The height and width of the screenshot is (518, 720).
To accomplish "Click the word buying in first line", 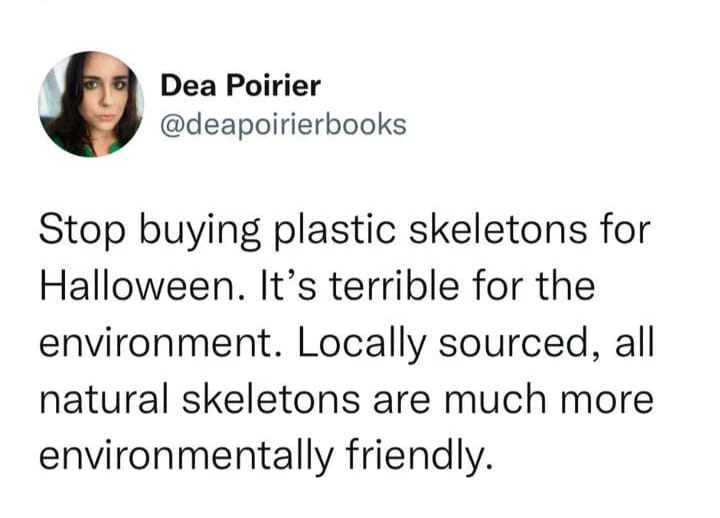I will point(200,230).
